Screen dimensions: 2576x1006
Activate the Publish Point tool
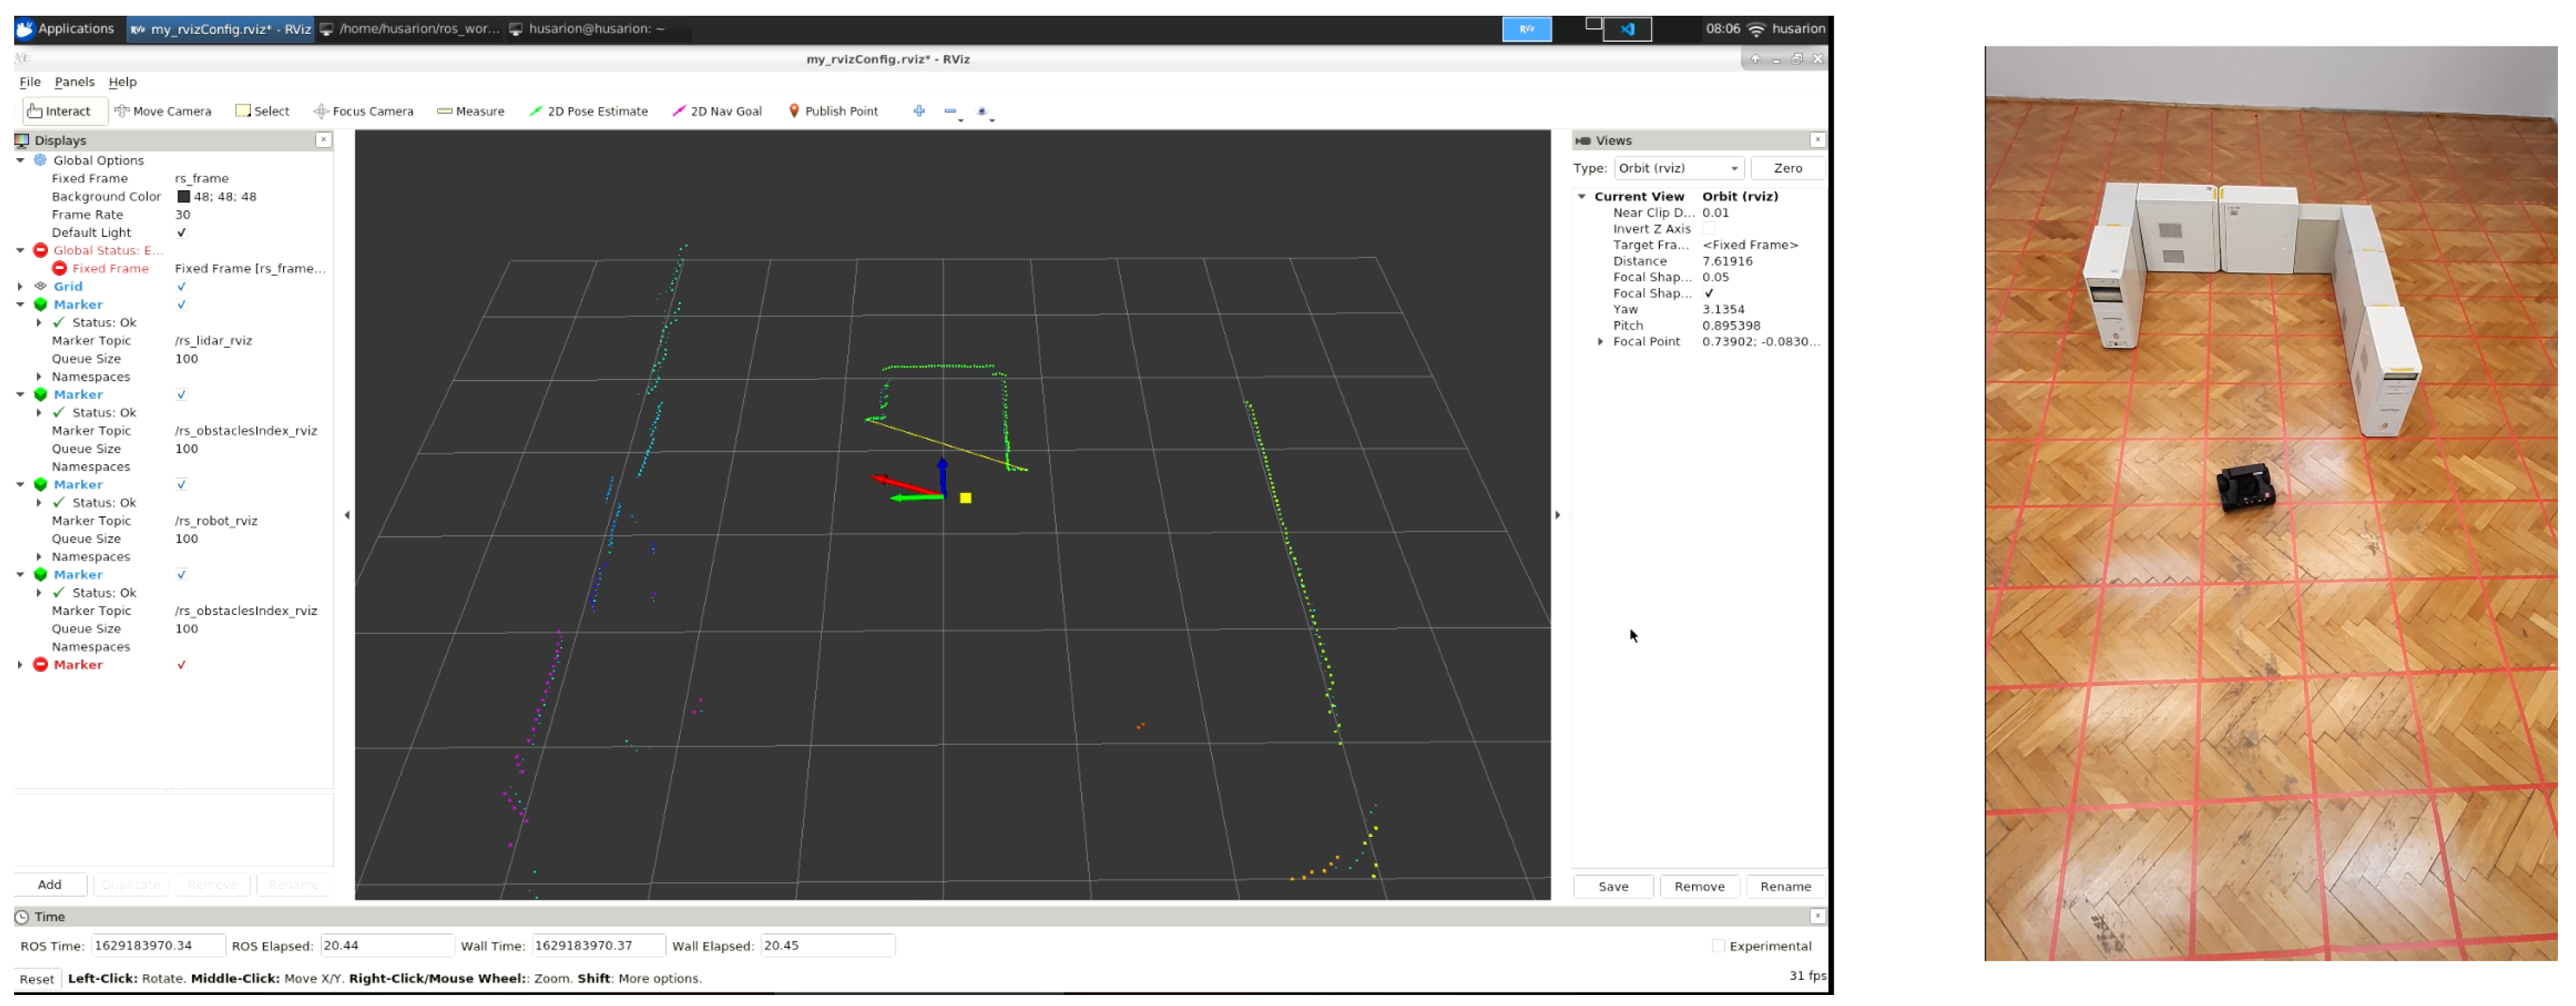(833, 111)
